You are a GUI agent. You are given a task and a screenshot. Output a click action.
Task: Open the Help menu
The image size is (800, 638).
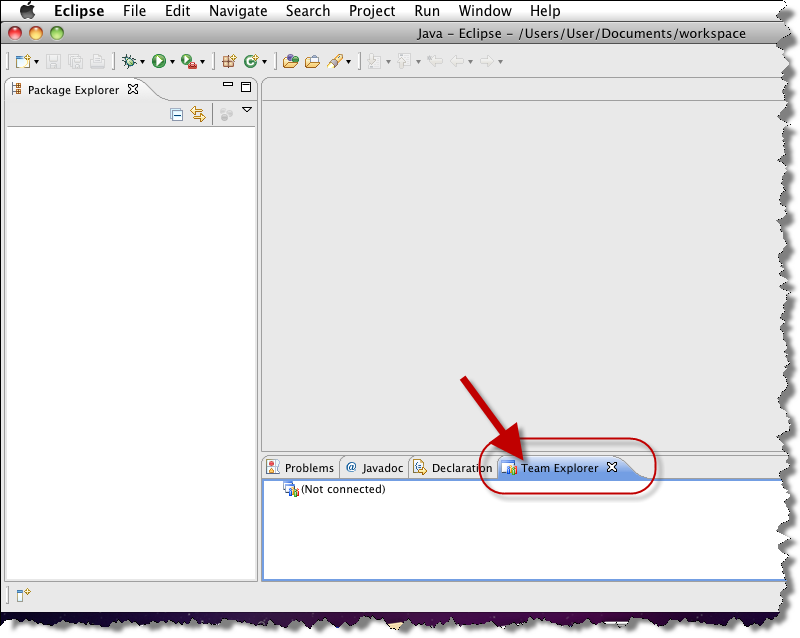click(x=545, y=11)
